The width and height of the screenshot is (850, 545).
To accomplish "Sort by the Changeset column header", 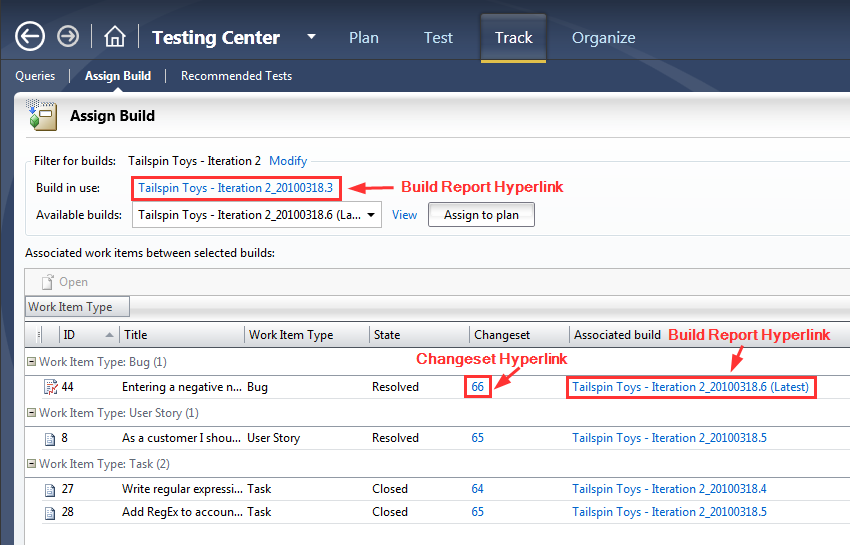I will (502, 335).
